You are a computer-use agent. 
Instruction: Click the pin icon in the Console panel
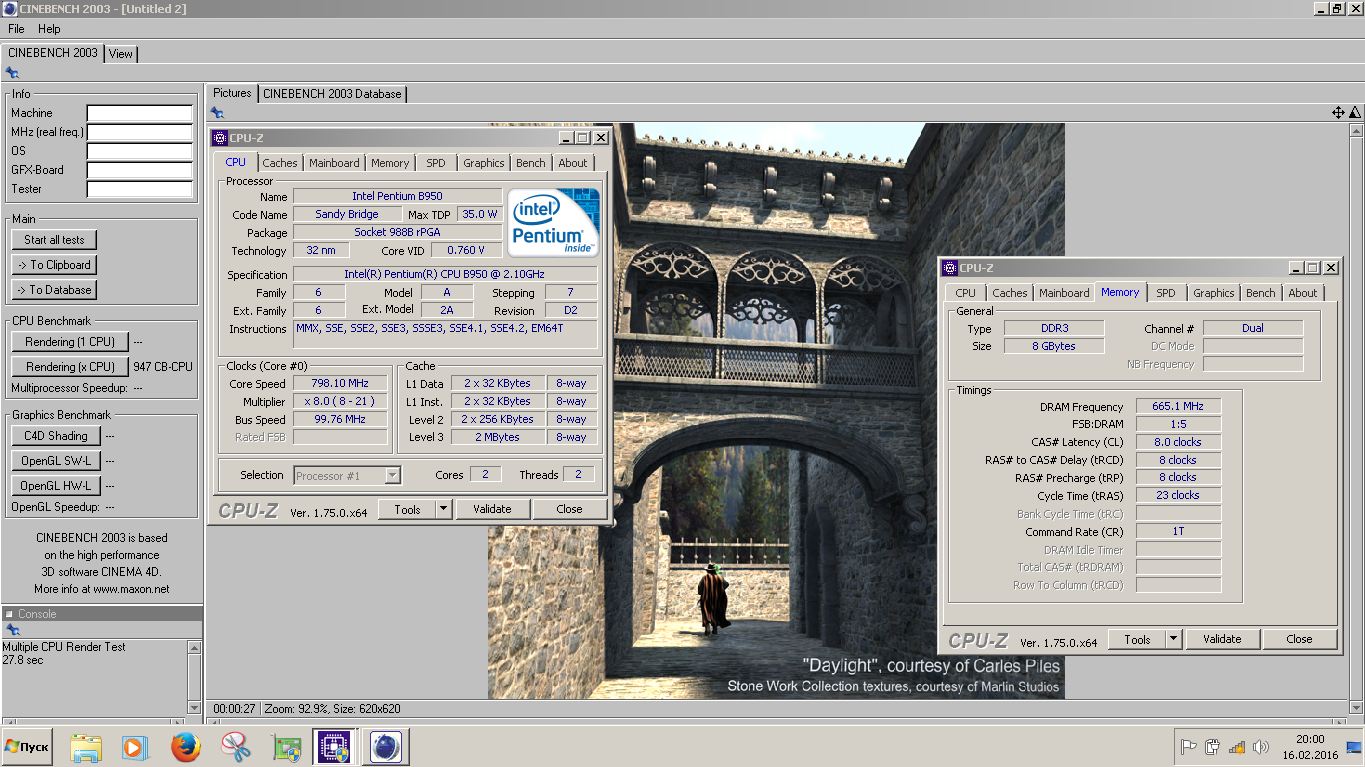(x=12, y=630)
